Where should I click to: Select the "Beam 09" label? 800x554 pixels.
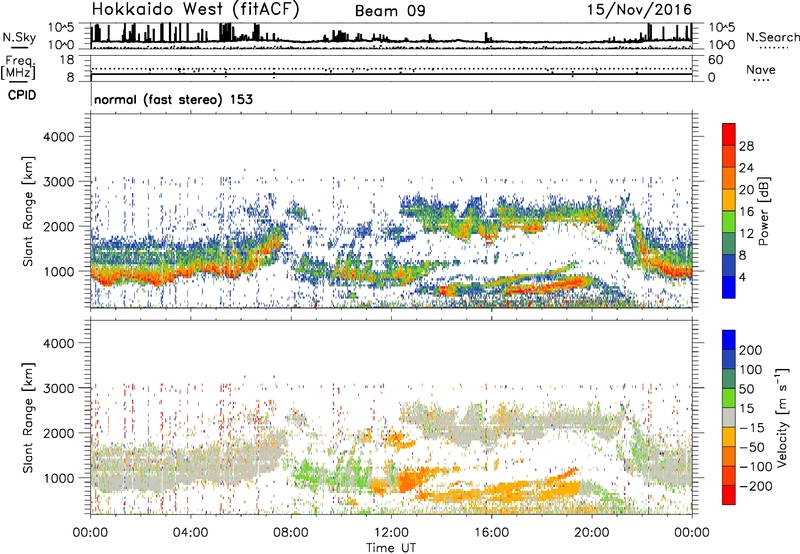tap(390, 11)
